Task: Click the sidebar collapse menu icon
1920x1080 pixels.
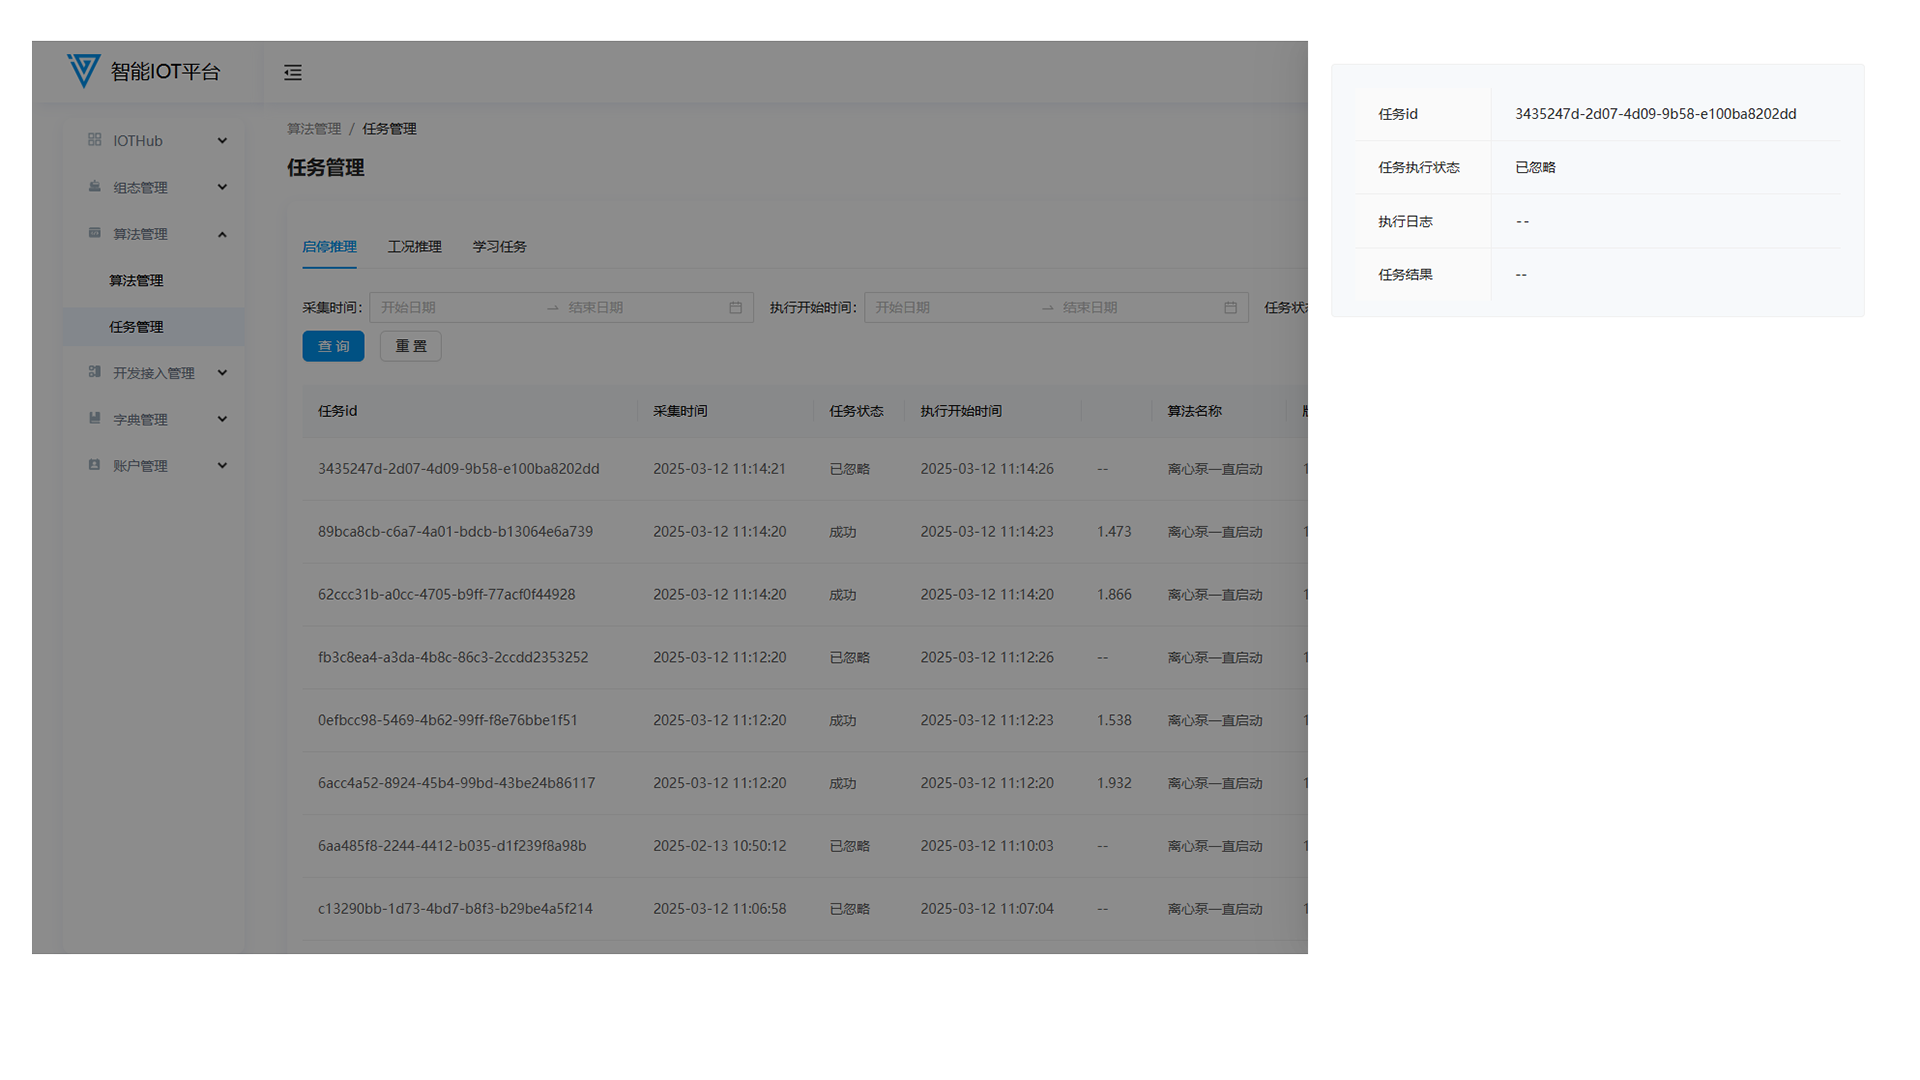Action: (x=293, y=72)
